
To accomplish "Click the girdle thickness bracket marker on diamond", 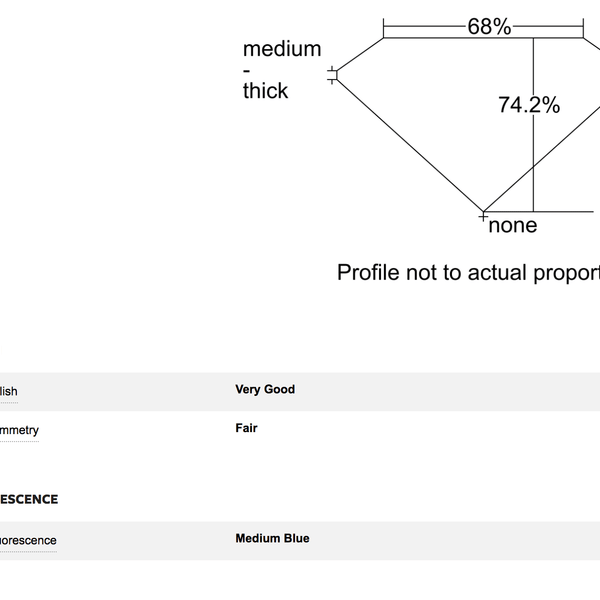I will [x=332, y=75].
